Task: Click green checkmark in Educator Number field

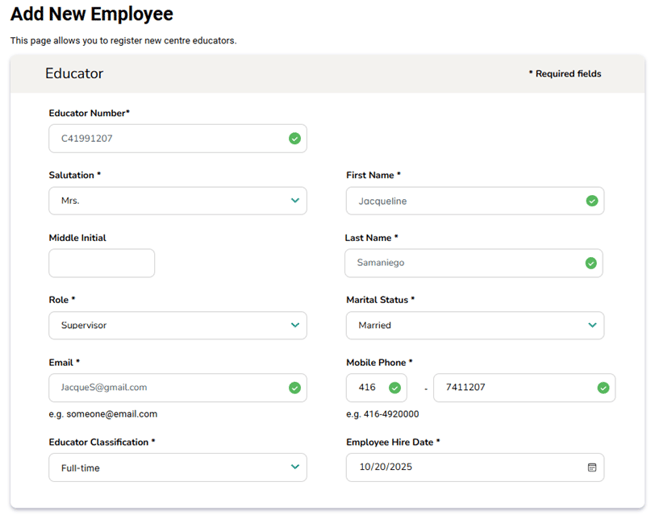Action: pos(294,139)
